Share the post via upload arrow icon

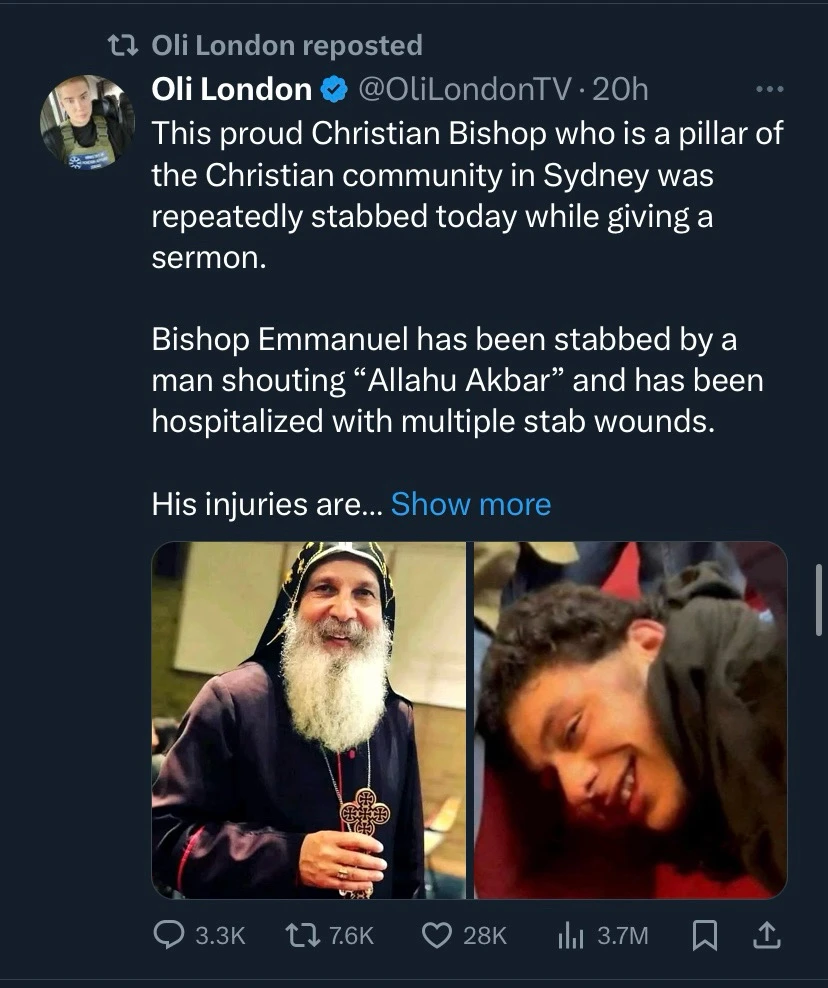click(766, 935)
